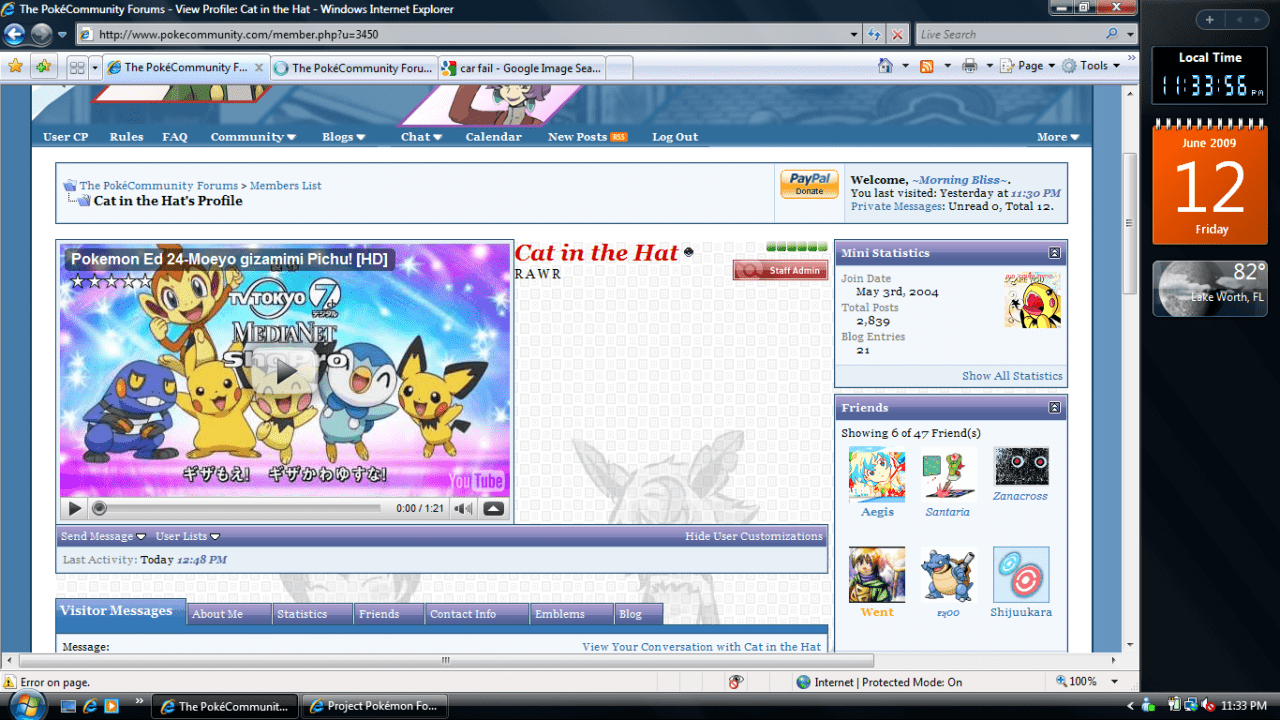This screenshot has height=720, width=1280.
Task: Click the RSS feeds toolbar icon
Action: pyautogui.click(x=927, y=66)
